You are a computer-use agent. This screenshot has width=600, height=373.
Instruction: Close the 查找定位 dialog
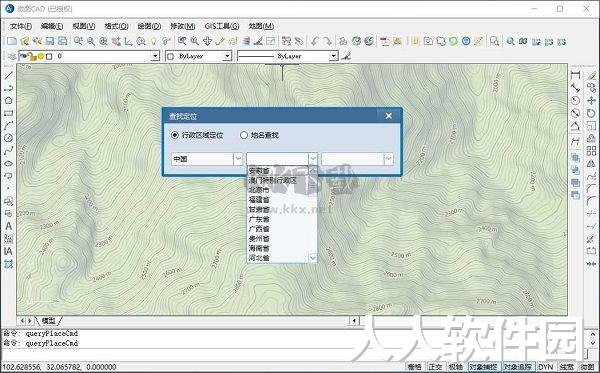[388, 116]
